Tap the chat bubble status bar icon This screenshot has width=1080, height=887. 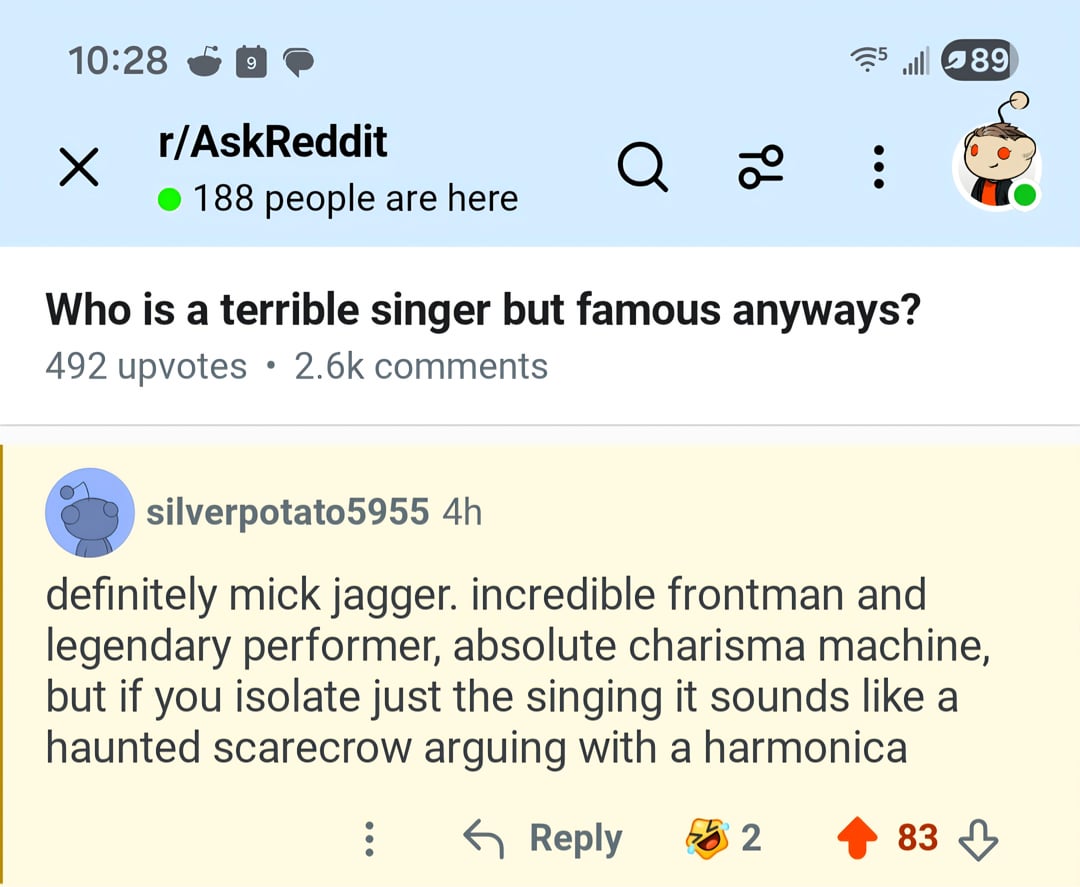[299, 63]
